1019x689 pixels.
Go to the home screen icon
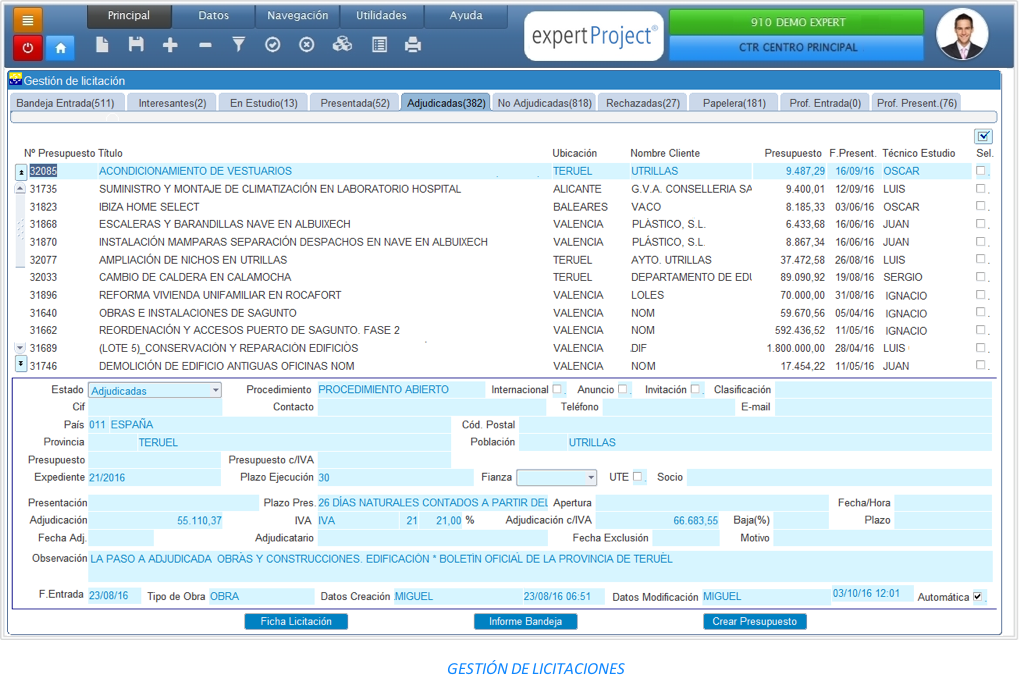[x=60, y=47]
